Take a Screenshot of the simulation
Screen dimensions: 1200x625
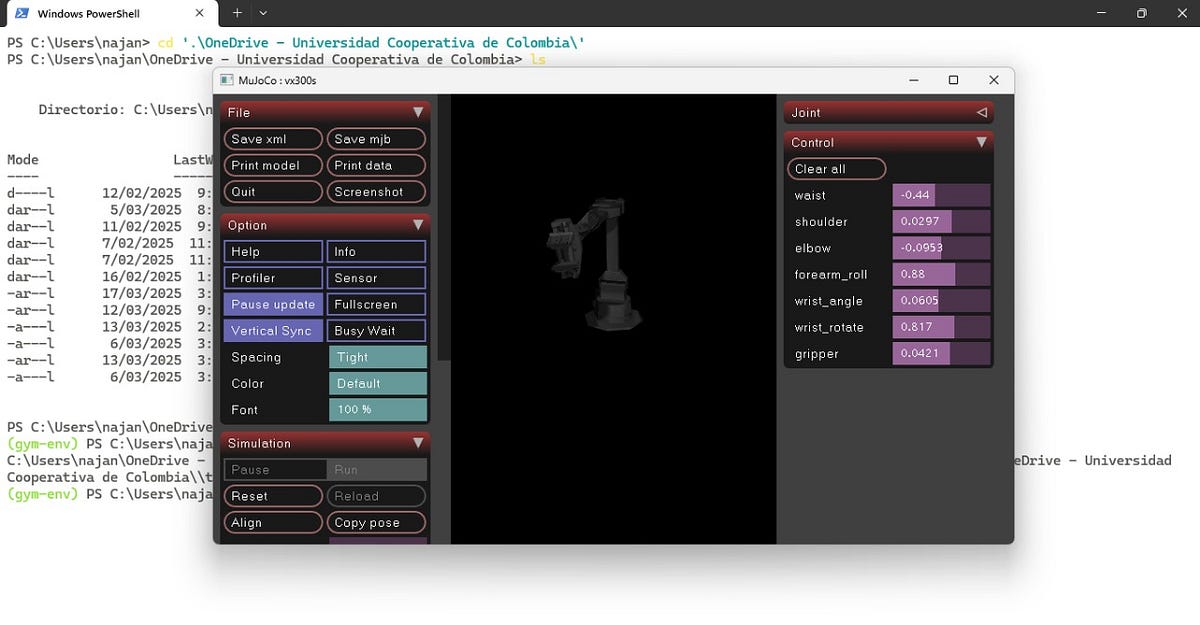[x=376, y=191]
